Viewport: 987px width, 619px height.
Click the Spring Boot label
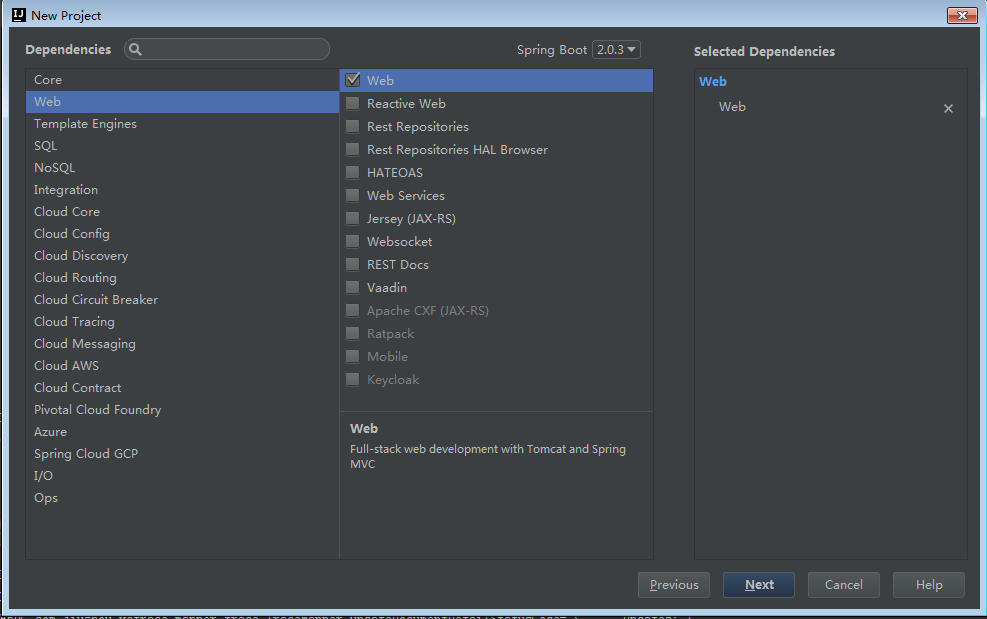pos(551,50)
